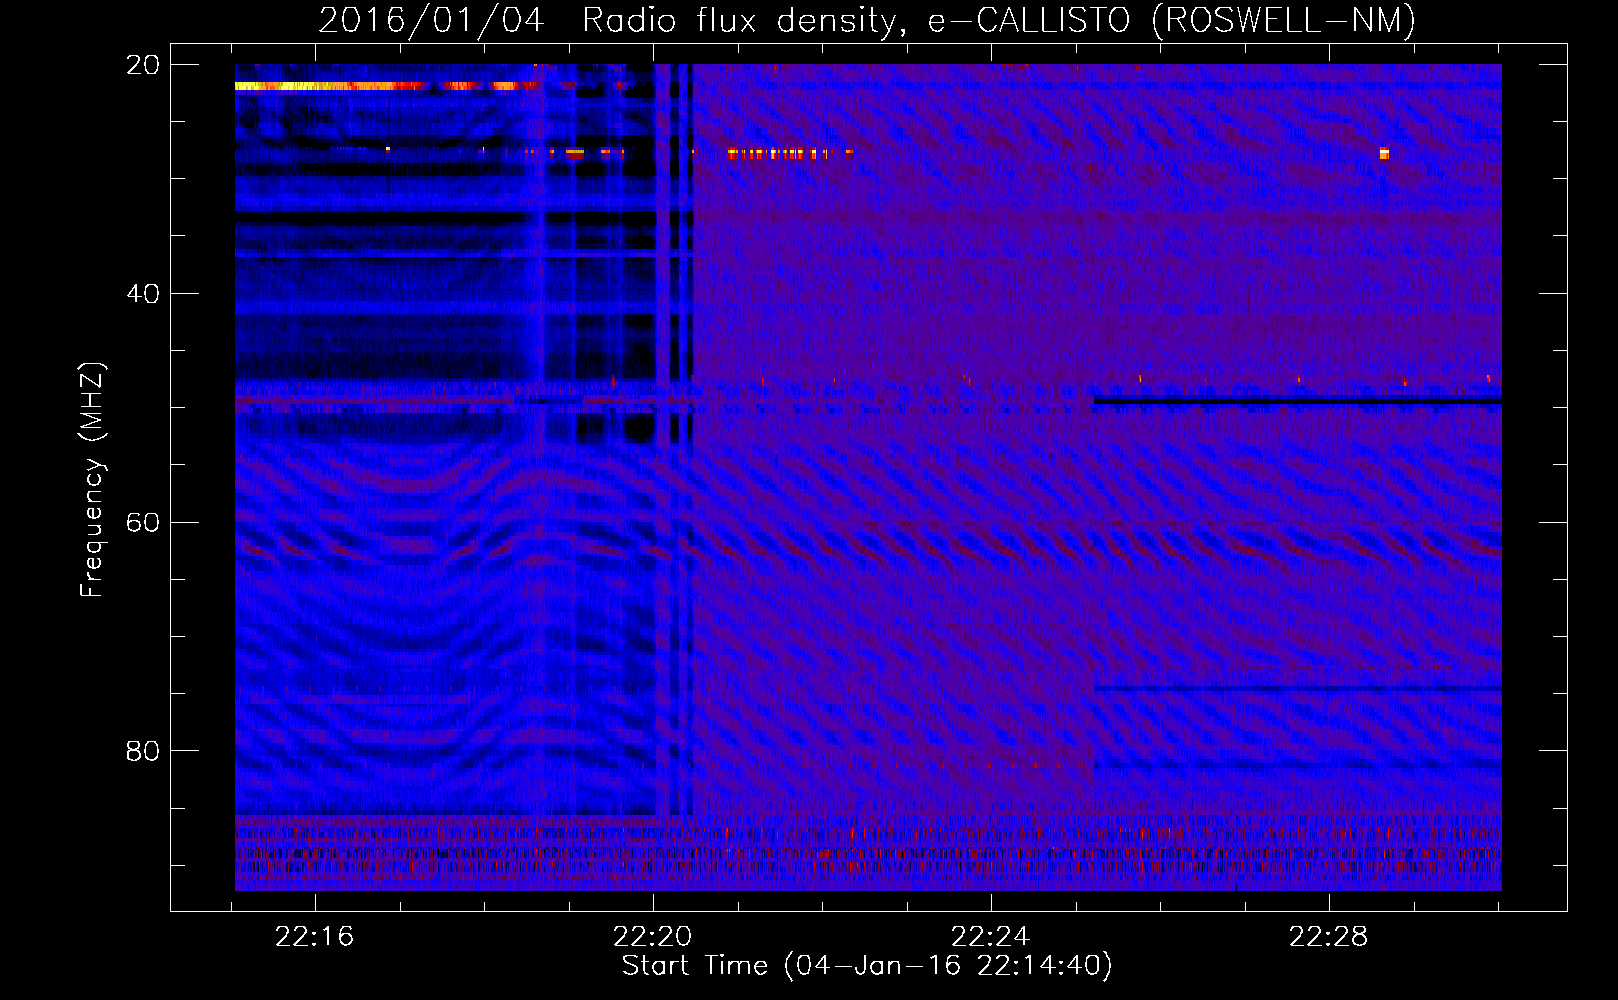Screen dimensions: 1618x1000
Task: Click the '22:24' time tick label
Action: pyautogui.click(x=990, y=936)
